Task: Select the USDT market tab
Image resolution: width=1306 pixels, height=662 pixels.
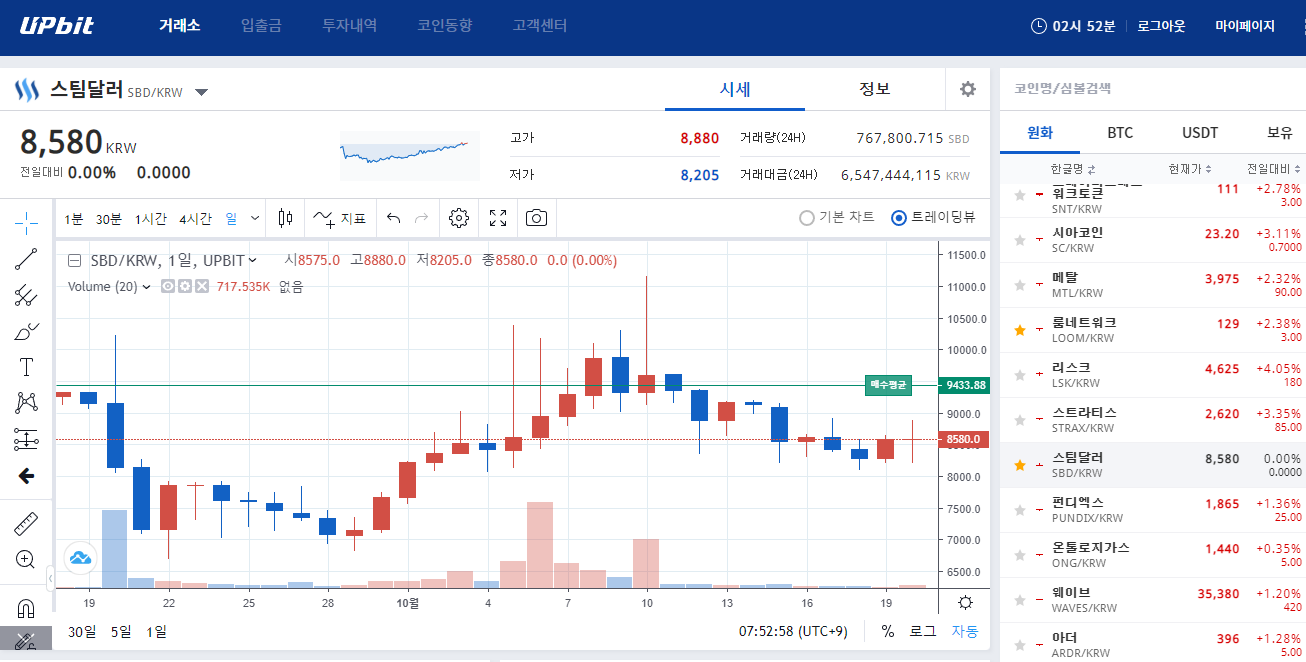Action: 1200,132
